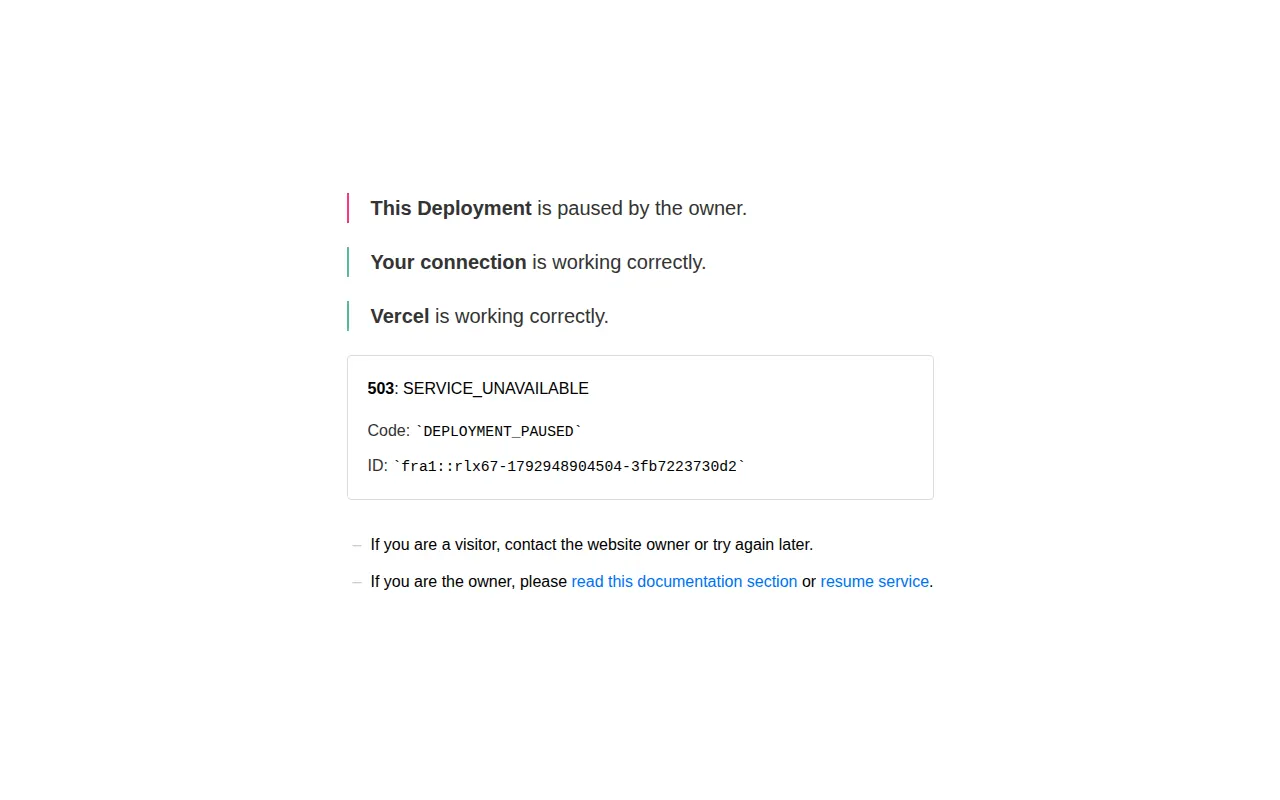Open the read this documentation section link
The image size is (1280, 800).
pos(684,581)
